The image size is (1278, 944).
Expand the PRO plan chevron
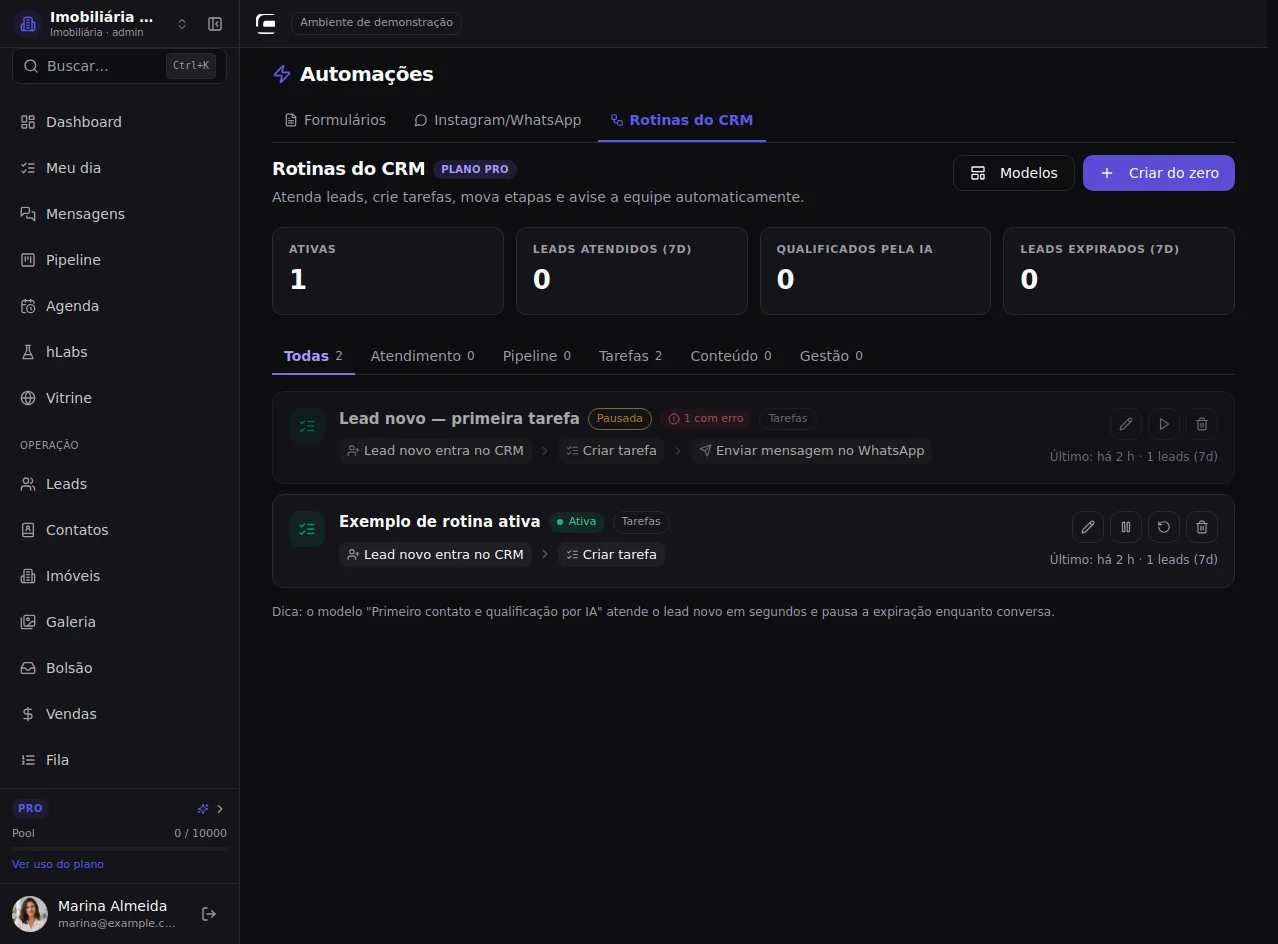tap(220, 809)
